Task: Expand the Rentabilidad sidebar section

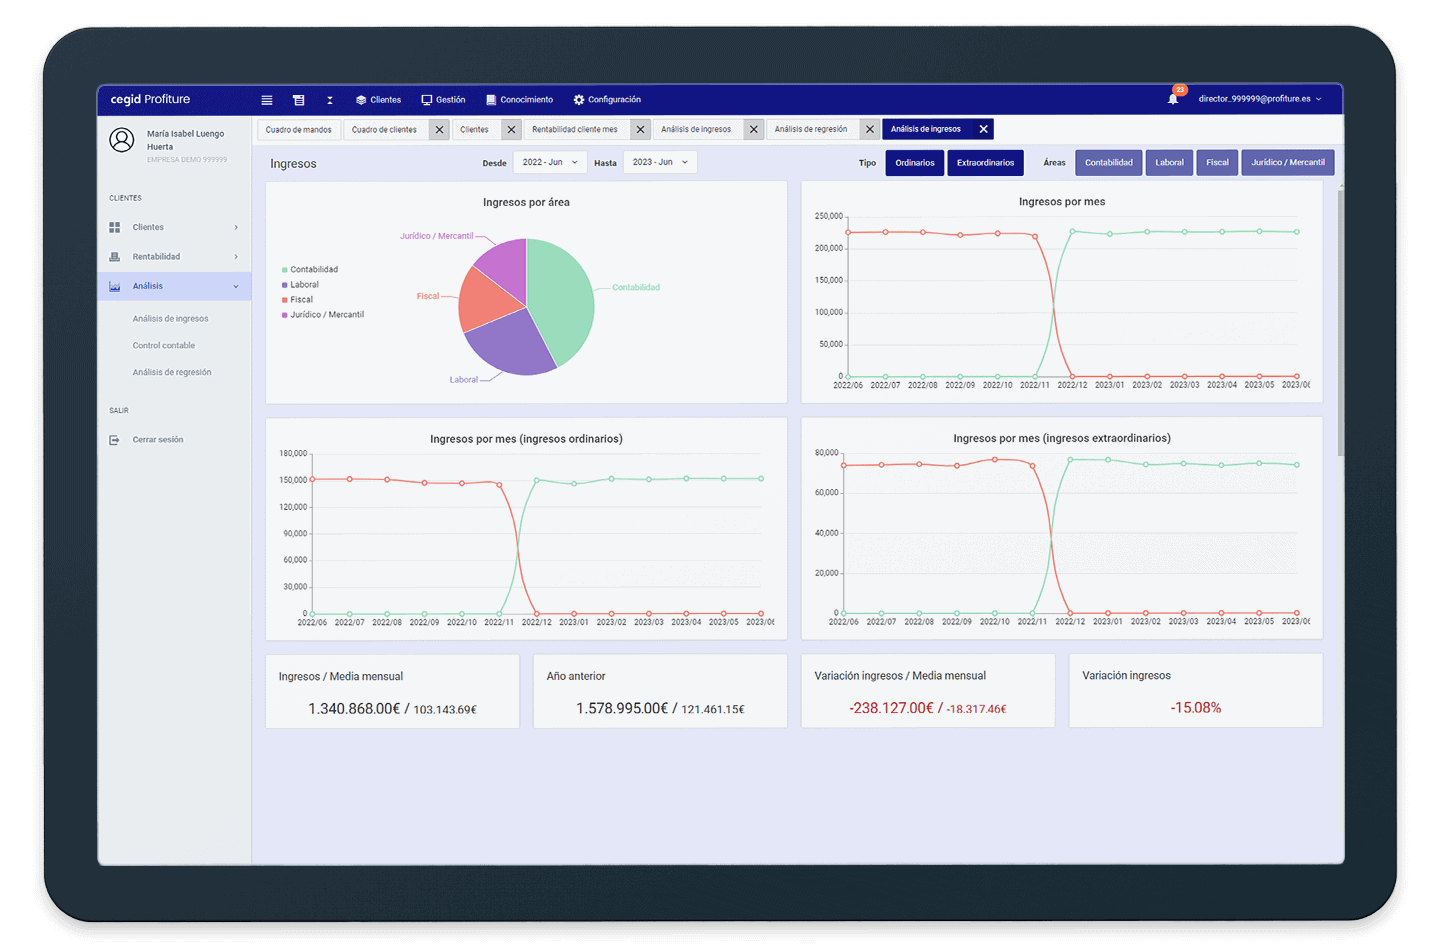Action: tap(173, 257)
